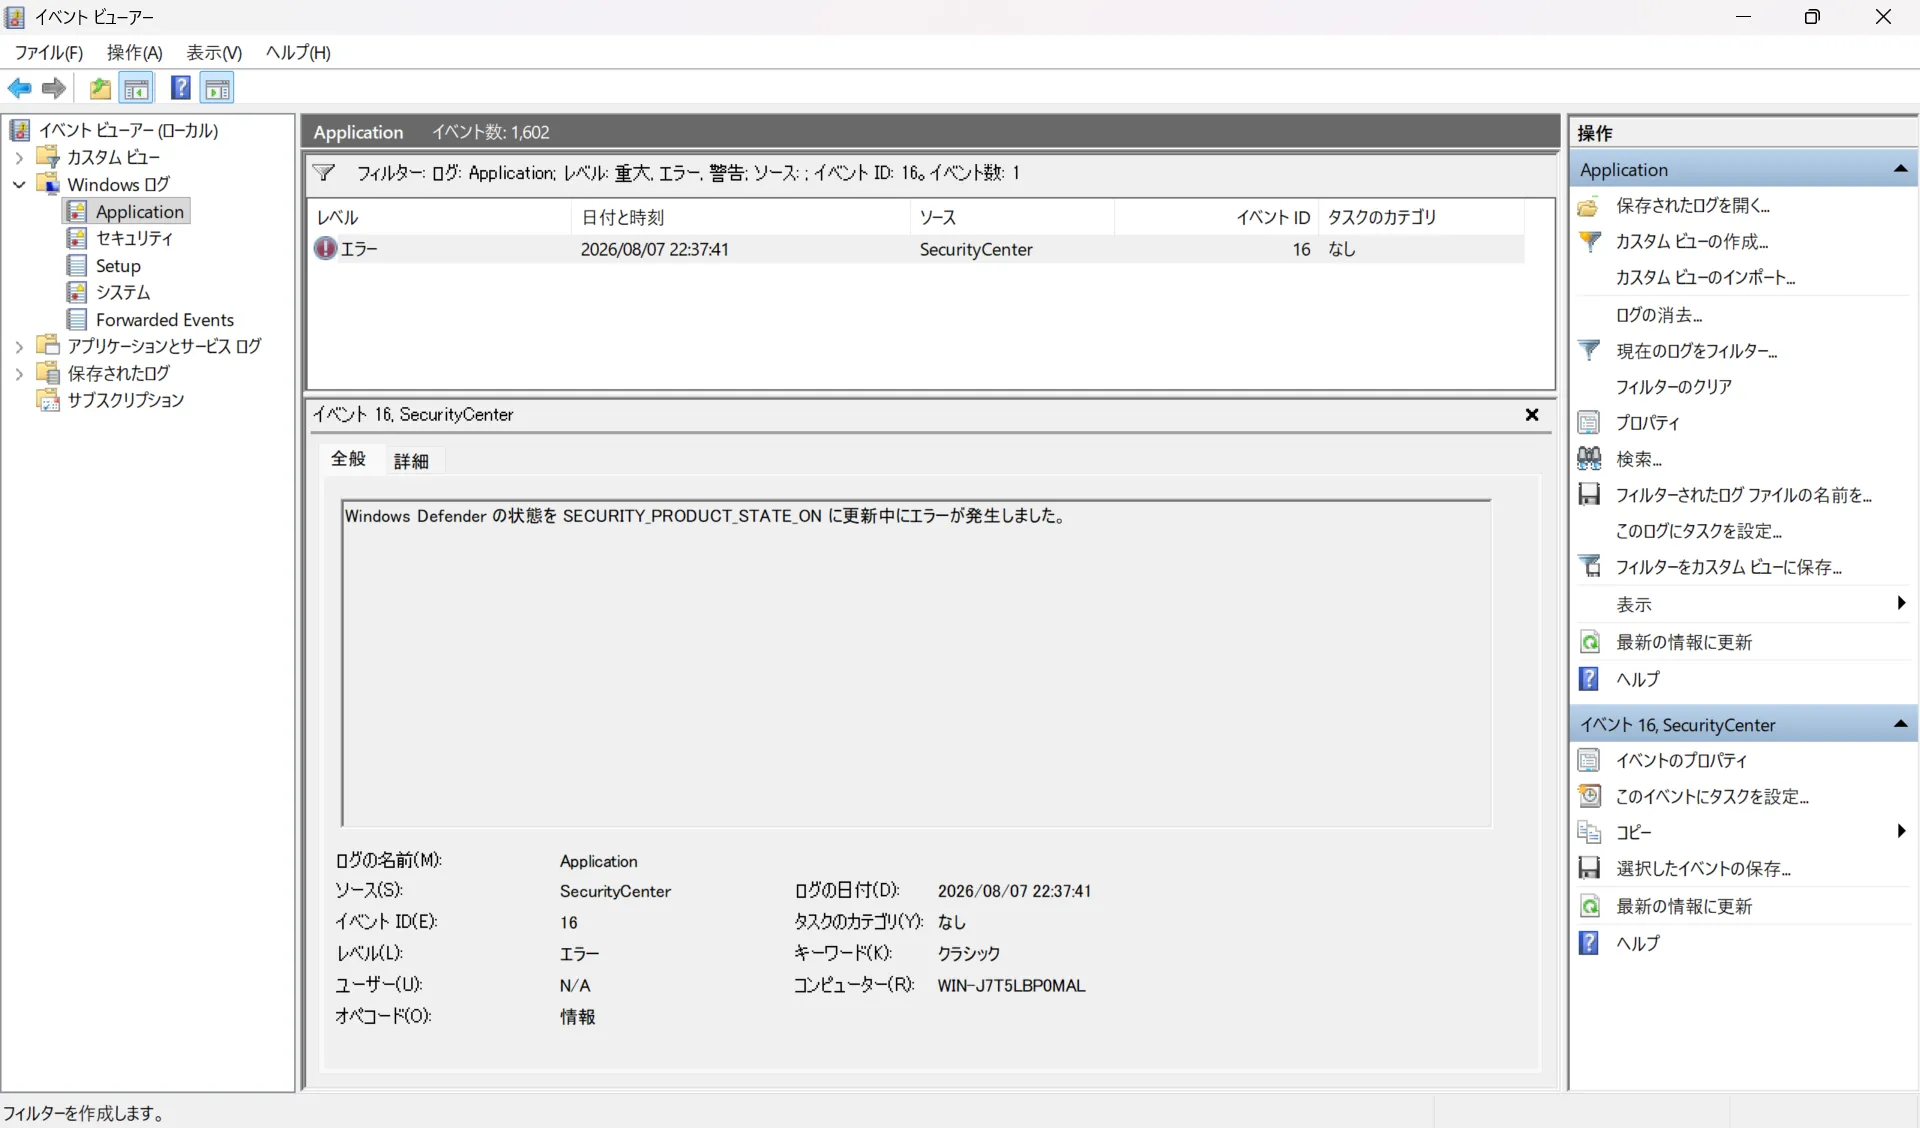Open saved log via folder icon (保存されたログを開く)
This screenshot has height=1128, width=1920.
(x=1588, y=206)
